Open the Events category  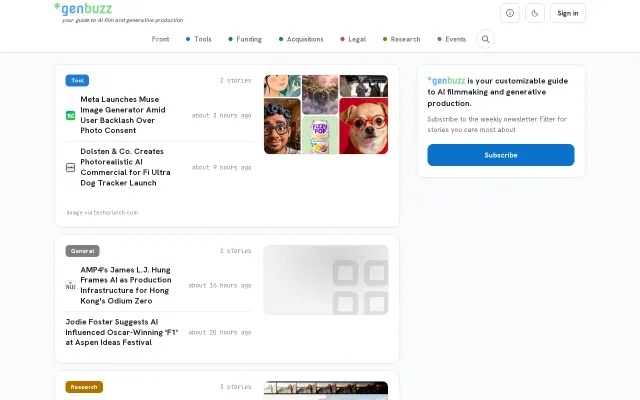pyautogui.click(x=451, y=39)
